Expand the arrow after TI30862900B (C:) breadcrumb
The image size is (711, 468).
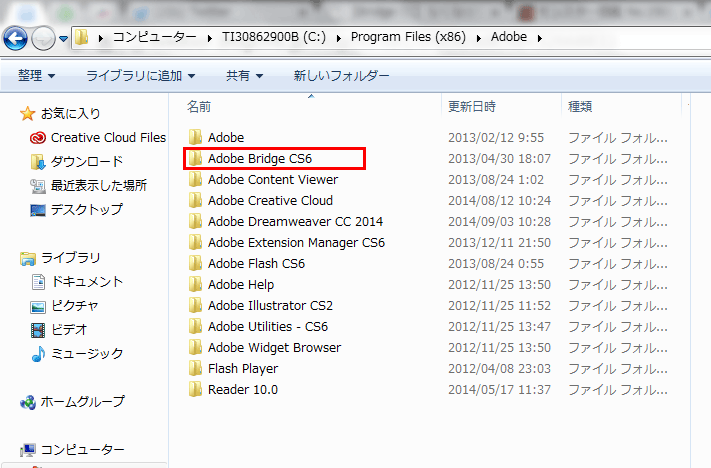coord(338,38)
